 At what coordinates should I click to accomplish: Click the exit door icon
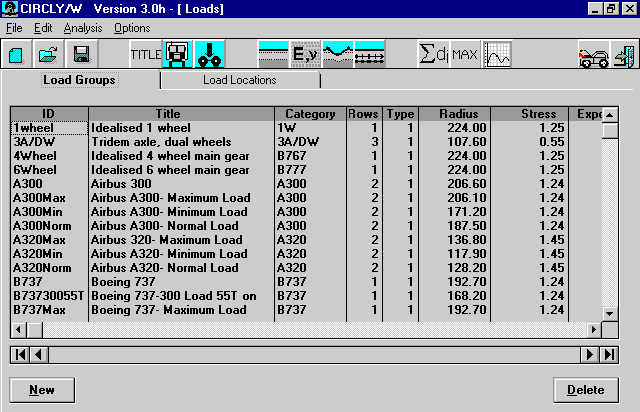coord(624,56)
